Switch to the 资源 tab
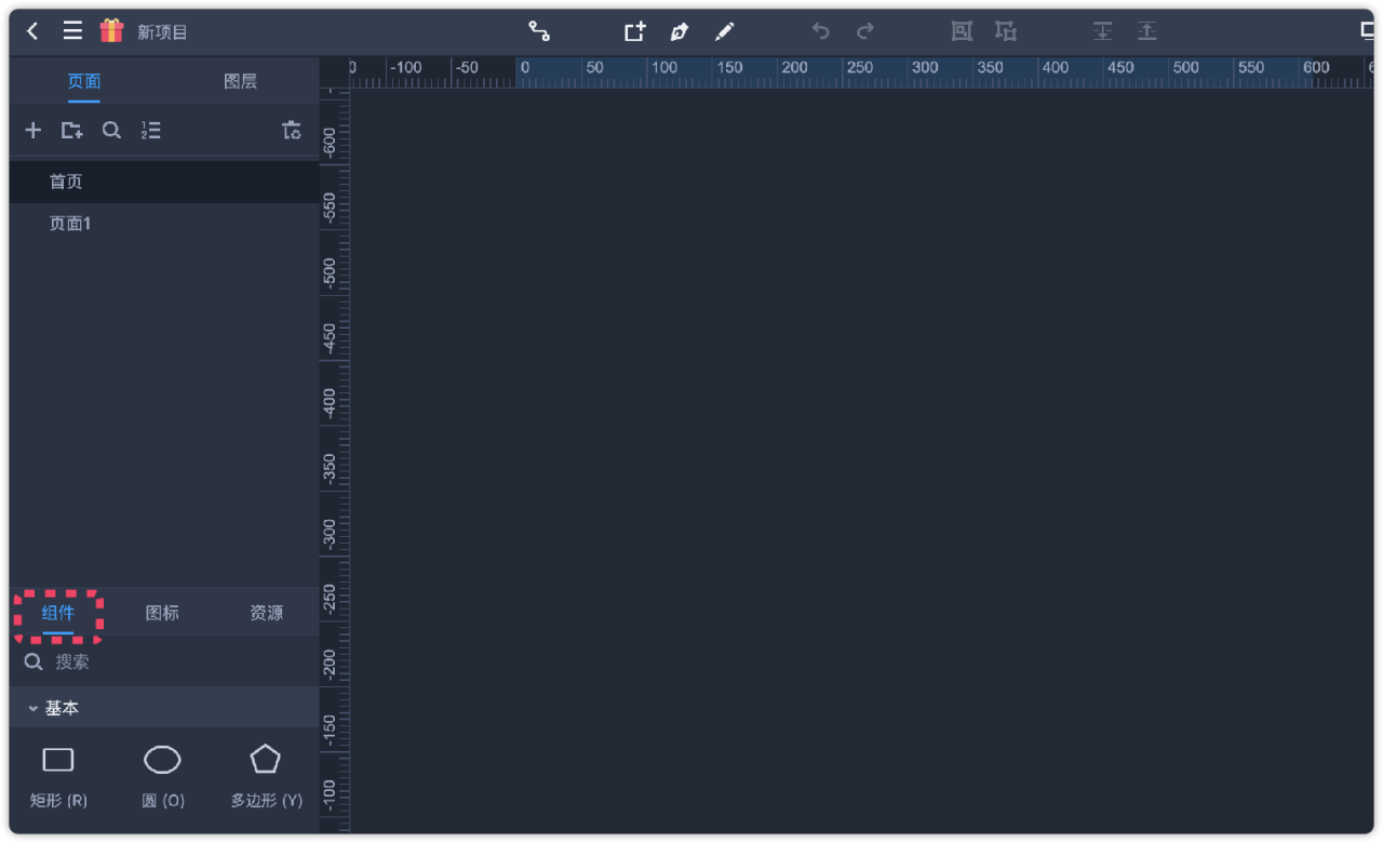 pyautogui.click(x=266, y=613)
